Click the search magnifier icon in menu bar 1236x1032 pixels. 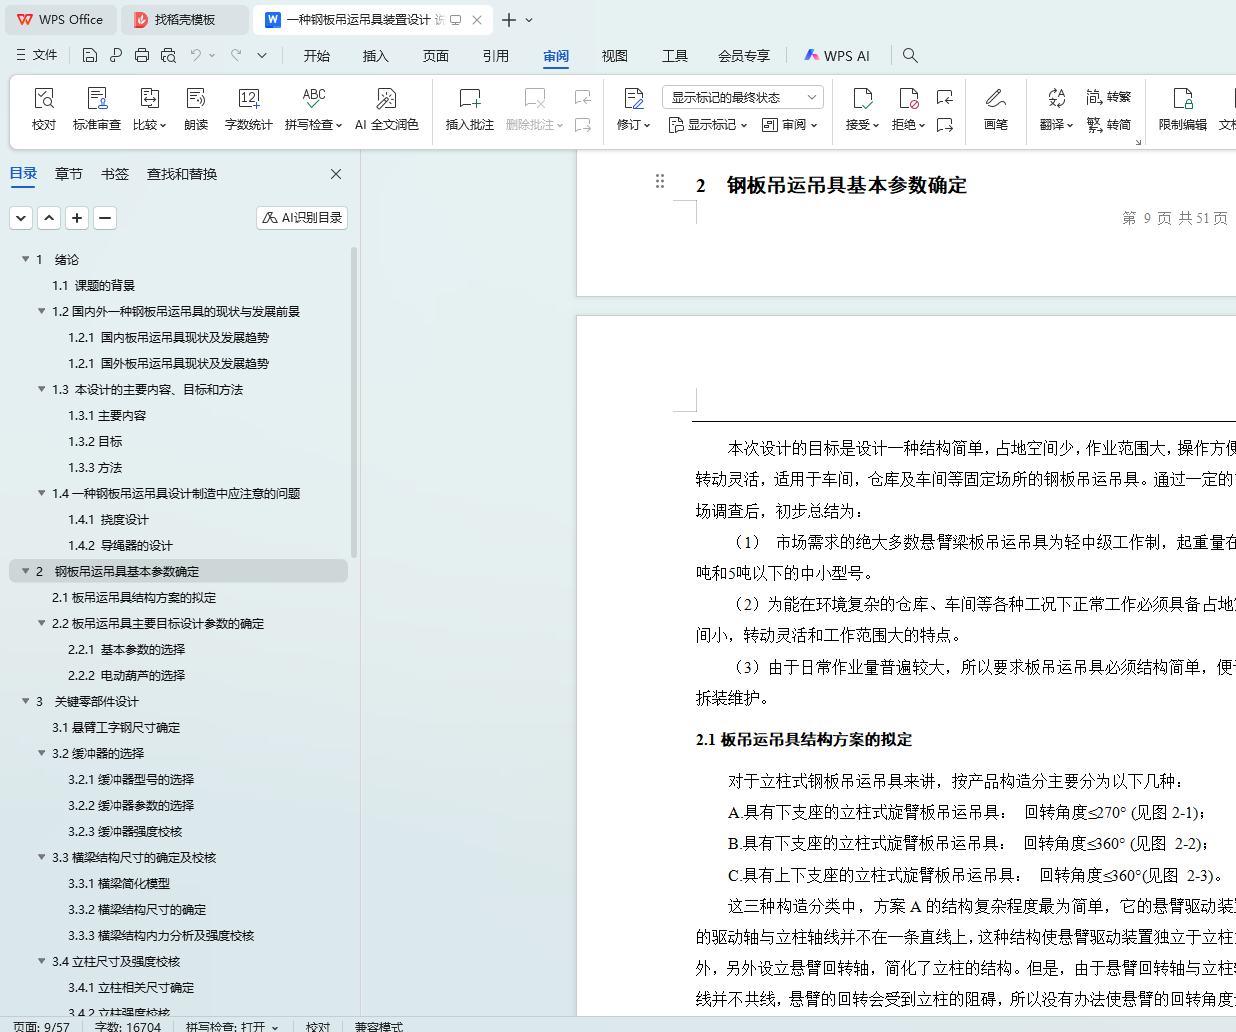pos(910,55)
